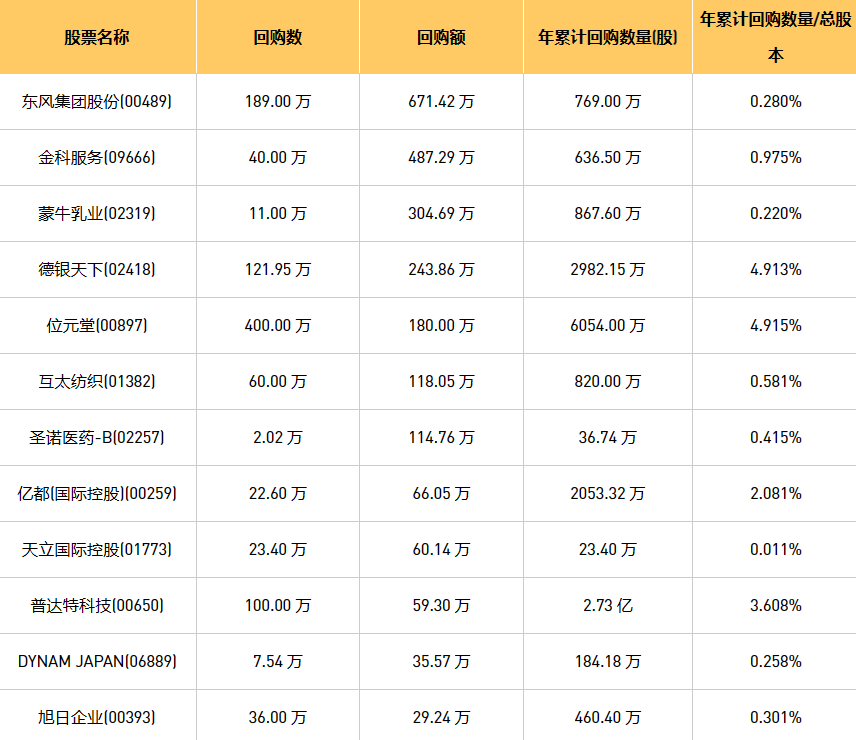Click the 867.60 万 cumulative quantity cell
856x740 pixels.
click(x=608, y=213)
